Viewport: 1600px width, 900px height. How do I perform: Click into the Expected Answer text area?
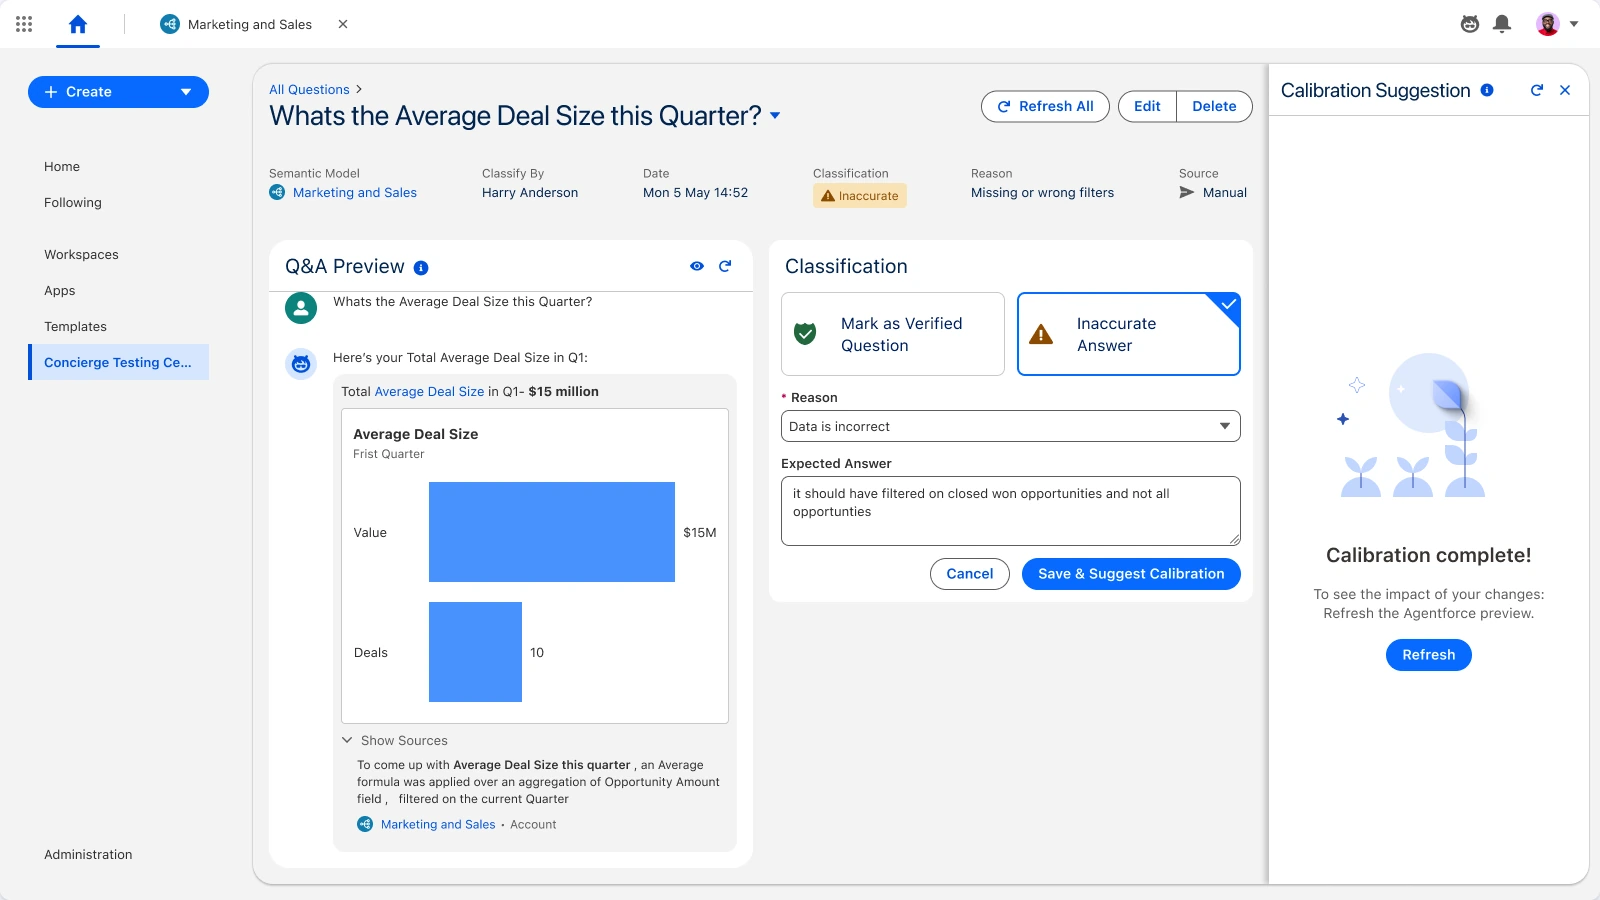[x=1011, y=511]
